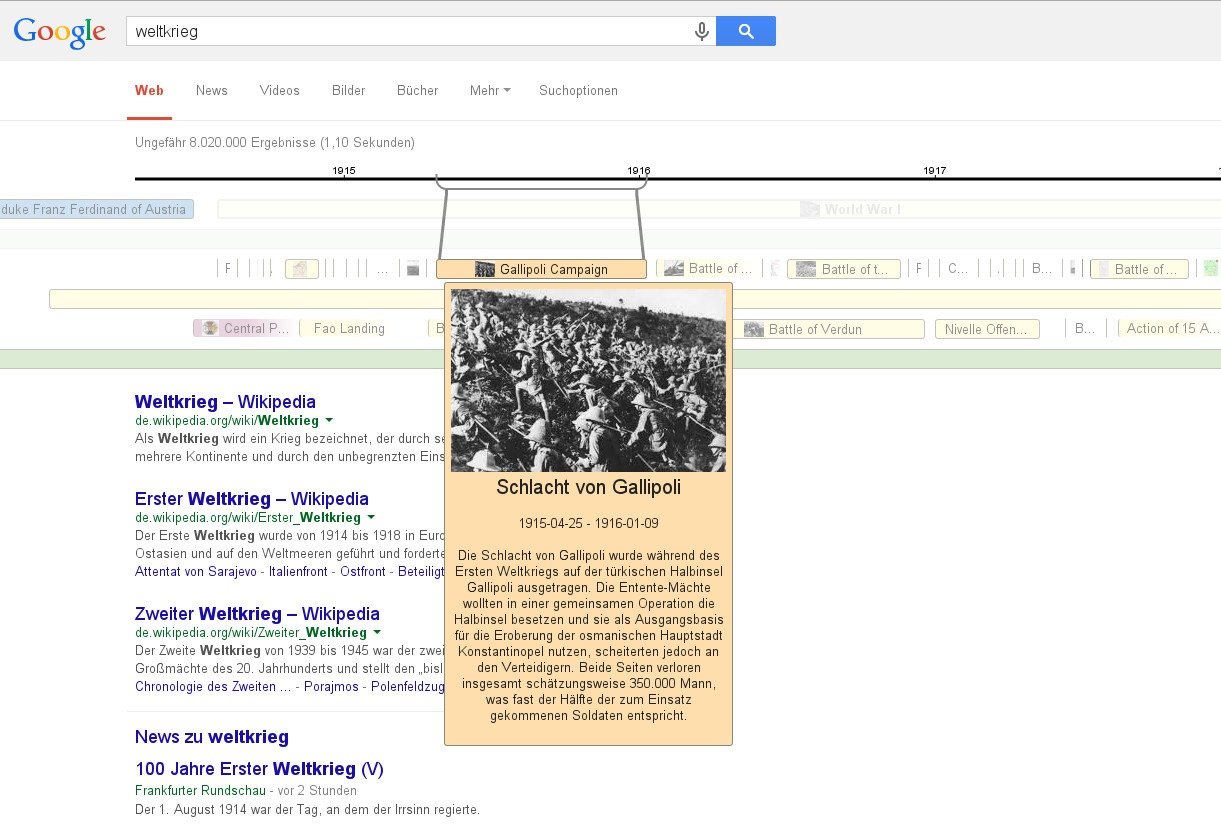The width and height of the screenshot is (1221, 828).
Task: Open the Erster Weltkrieg – Wikipedia result
Action: (x=252, y=499)
